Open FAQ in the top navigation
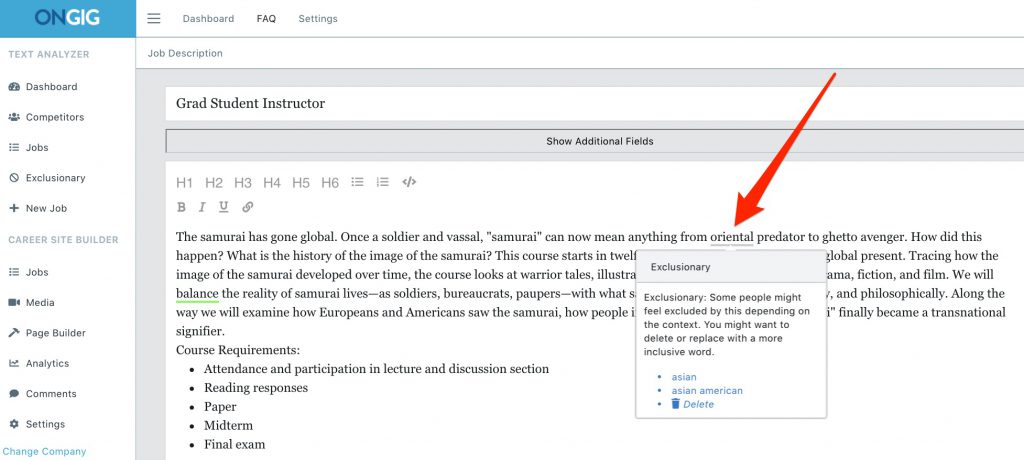Image resolution: width=1024 pixels, height=460 pixels. (x=266, y=19)
